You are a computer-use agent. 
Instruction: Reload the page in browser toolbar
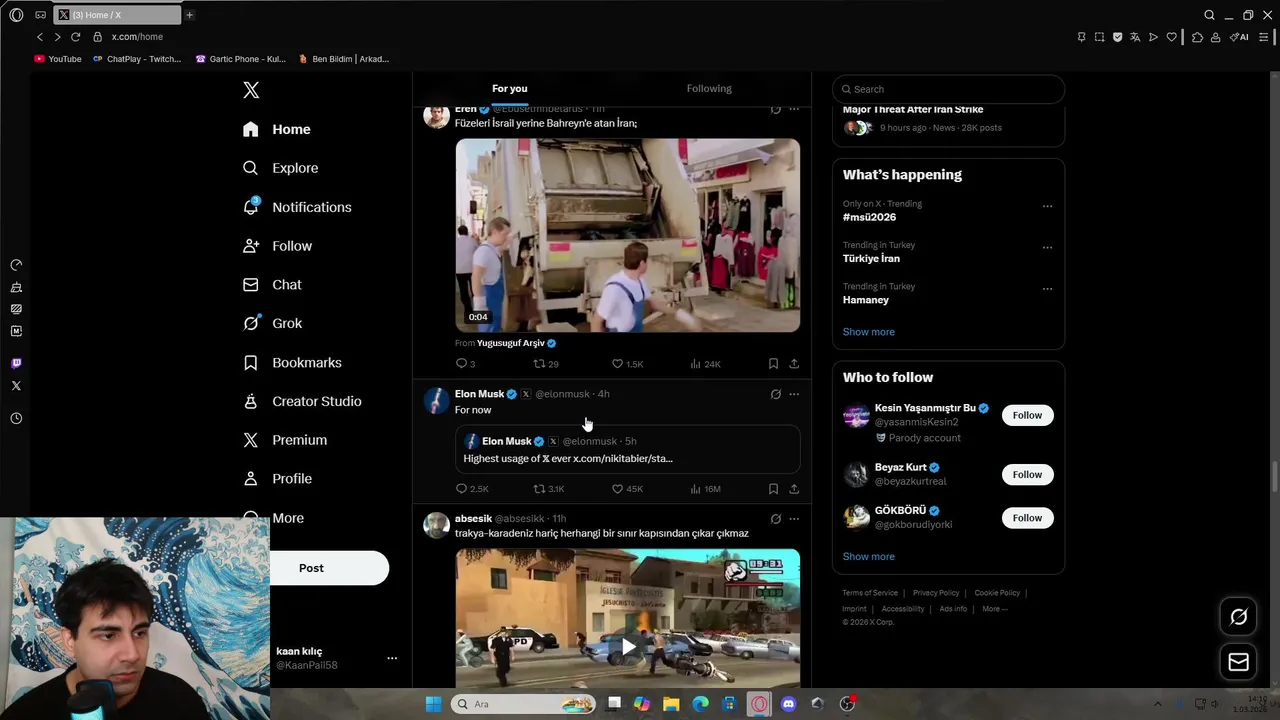click(75, 37)
